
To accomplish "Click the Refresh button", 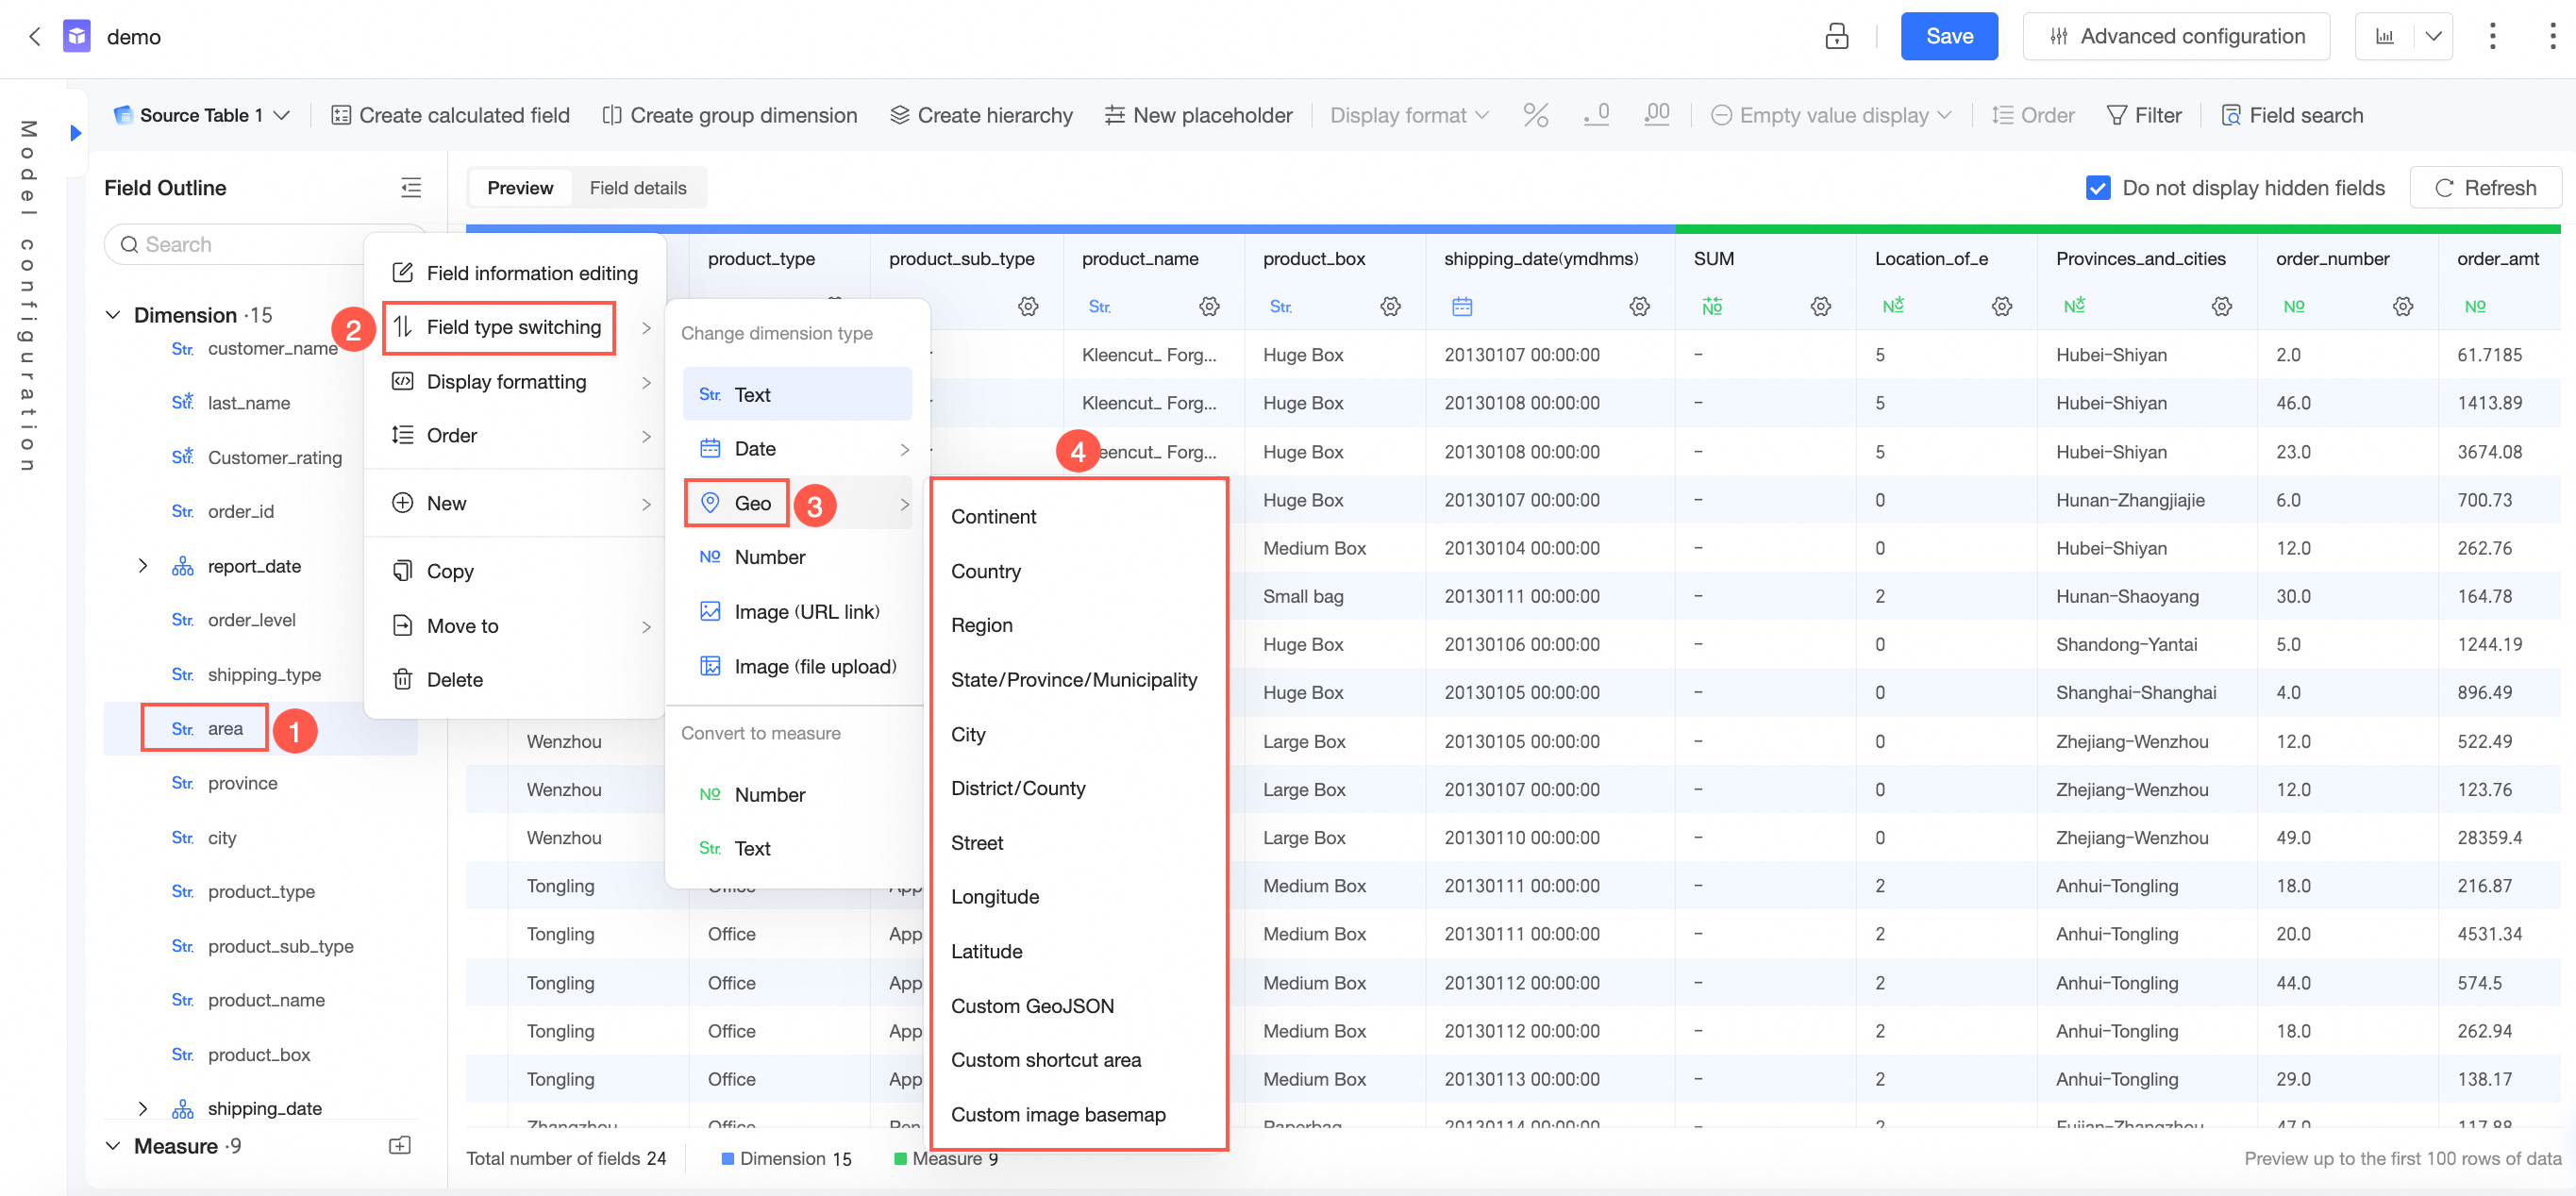I will [2485, 188].
